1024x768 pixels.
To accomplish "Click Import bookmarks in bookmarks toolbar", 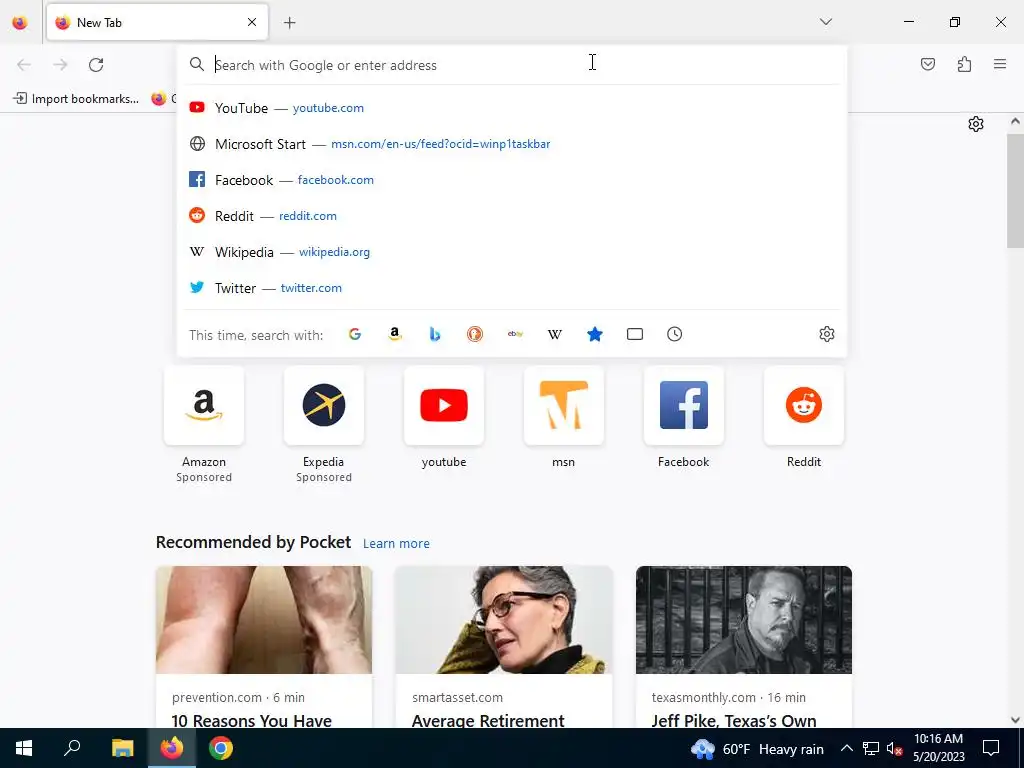I will tap(77, 99).
